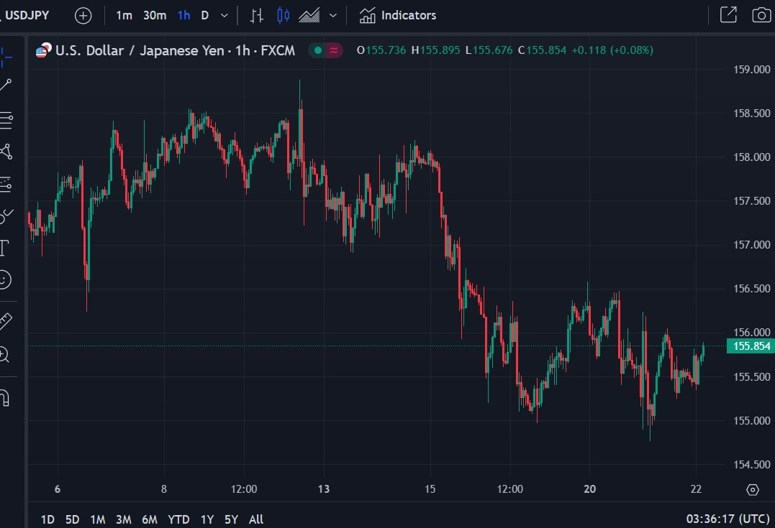Set range to All

pyautogui.click(x=256, y=520)
